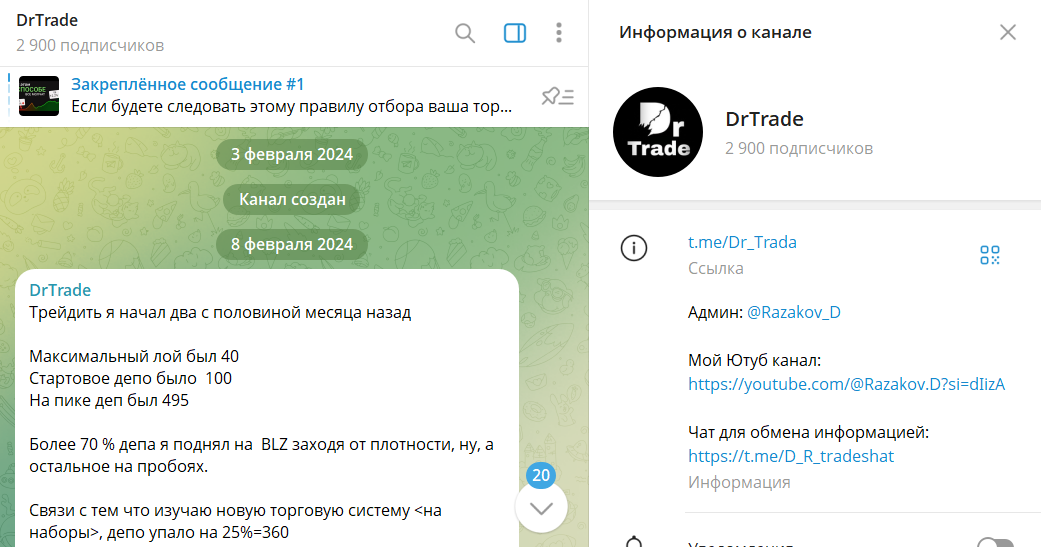Image resolution: width=1041 pixels, height=547 pixels.
Task: Click the pinned message thumbnail image
Action: (x=39, y=96)
